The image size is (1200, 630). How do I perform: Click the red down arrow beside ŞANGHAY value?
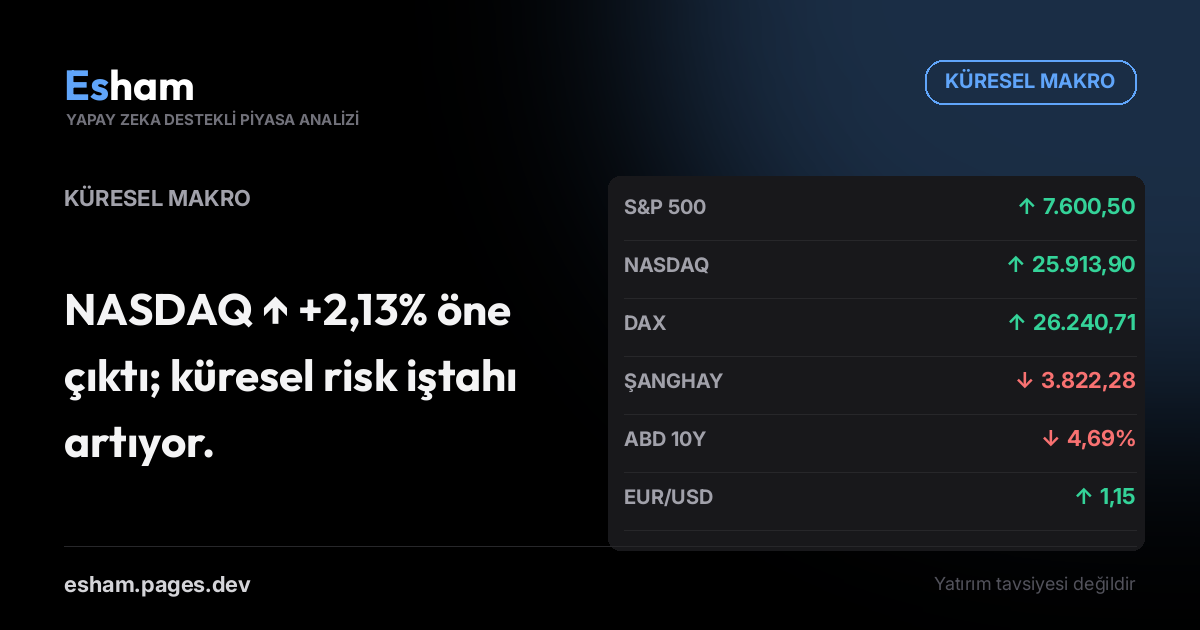coord(1024,381)
